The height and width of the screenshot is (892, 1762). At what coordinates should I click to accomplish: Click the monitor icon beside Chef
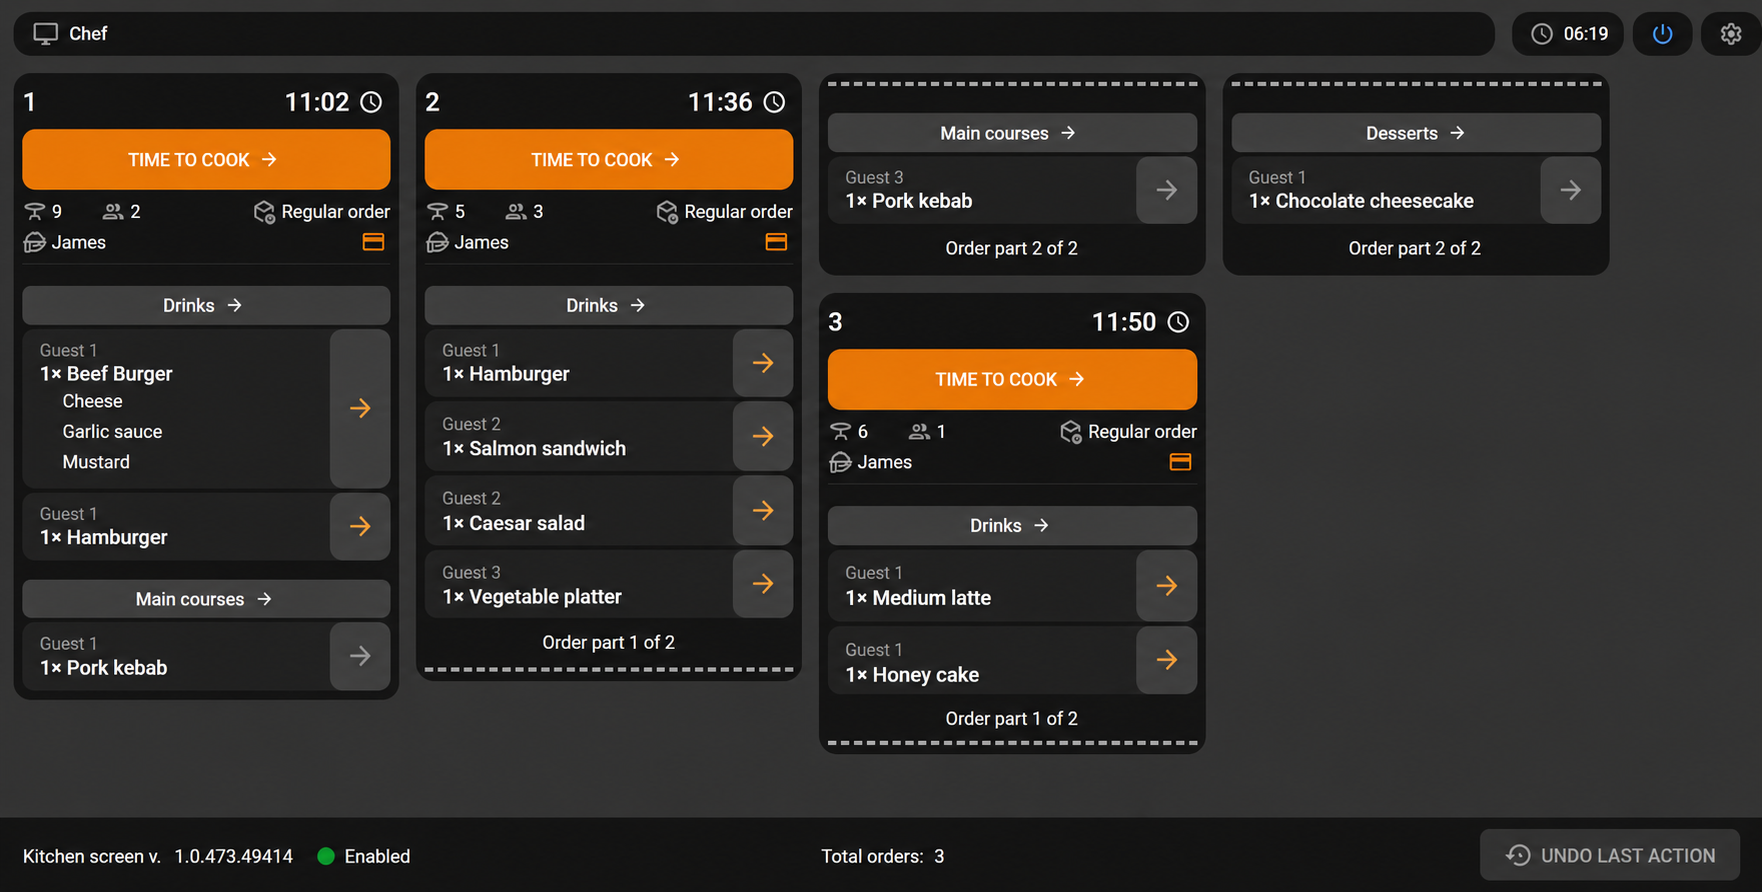pos(46,34)
